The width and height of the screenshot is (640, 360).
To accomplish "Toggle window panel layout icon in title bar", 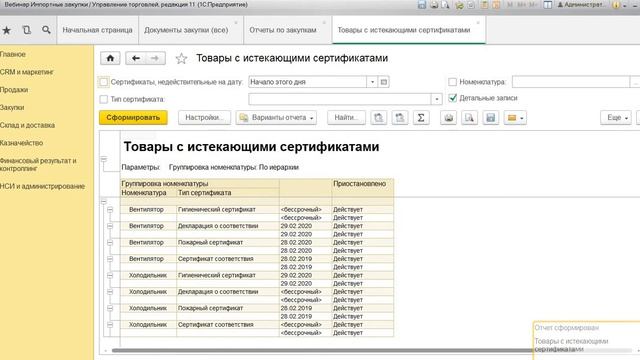I will click(548, 5).
